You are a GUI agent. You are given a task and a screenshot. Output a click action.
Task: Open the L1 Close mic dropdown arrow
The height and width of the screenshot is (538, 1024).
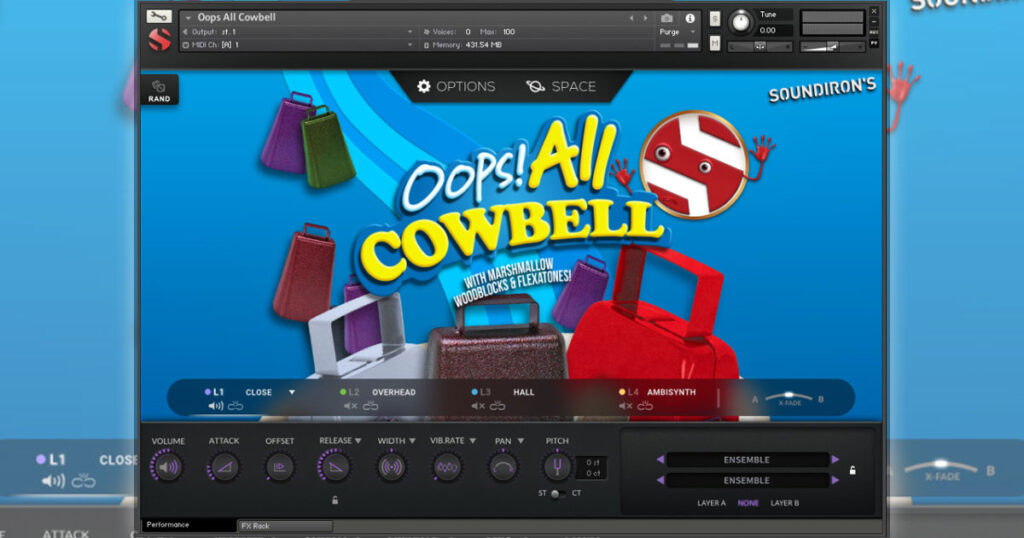click(292, 392)
